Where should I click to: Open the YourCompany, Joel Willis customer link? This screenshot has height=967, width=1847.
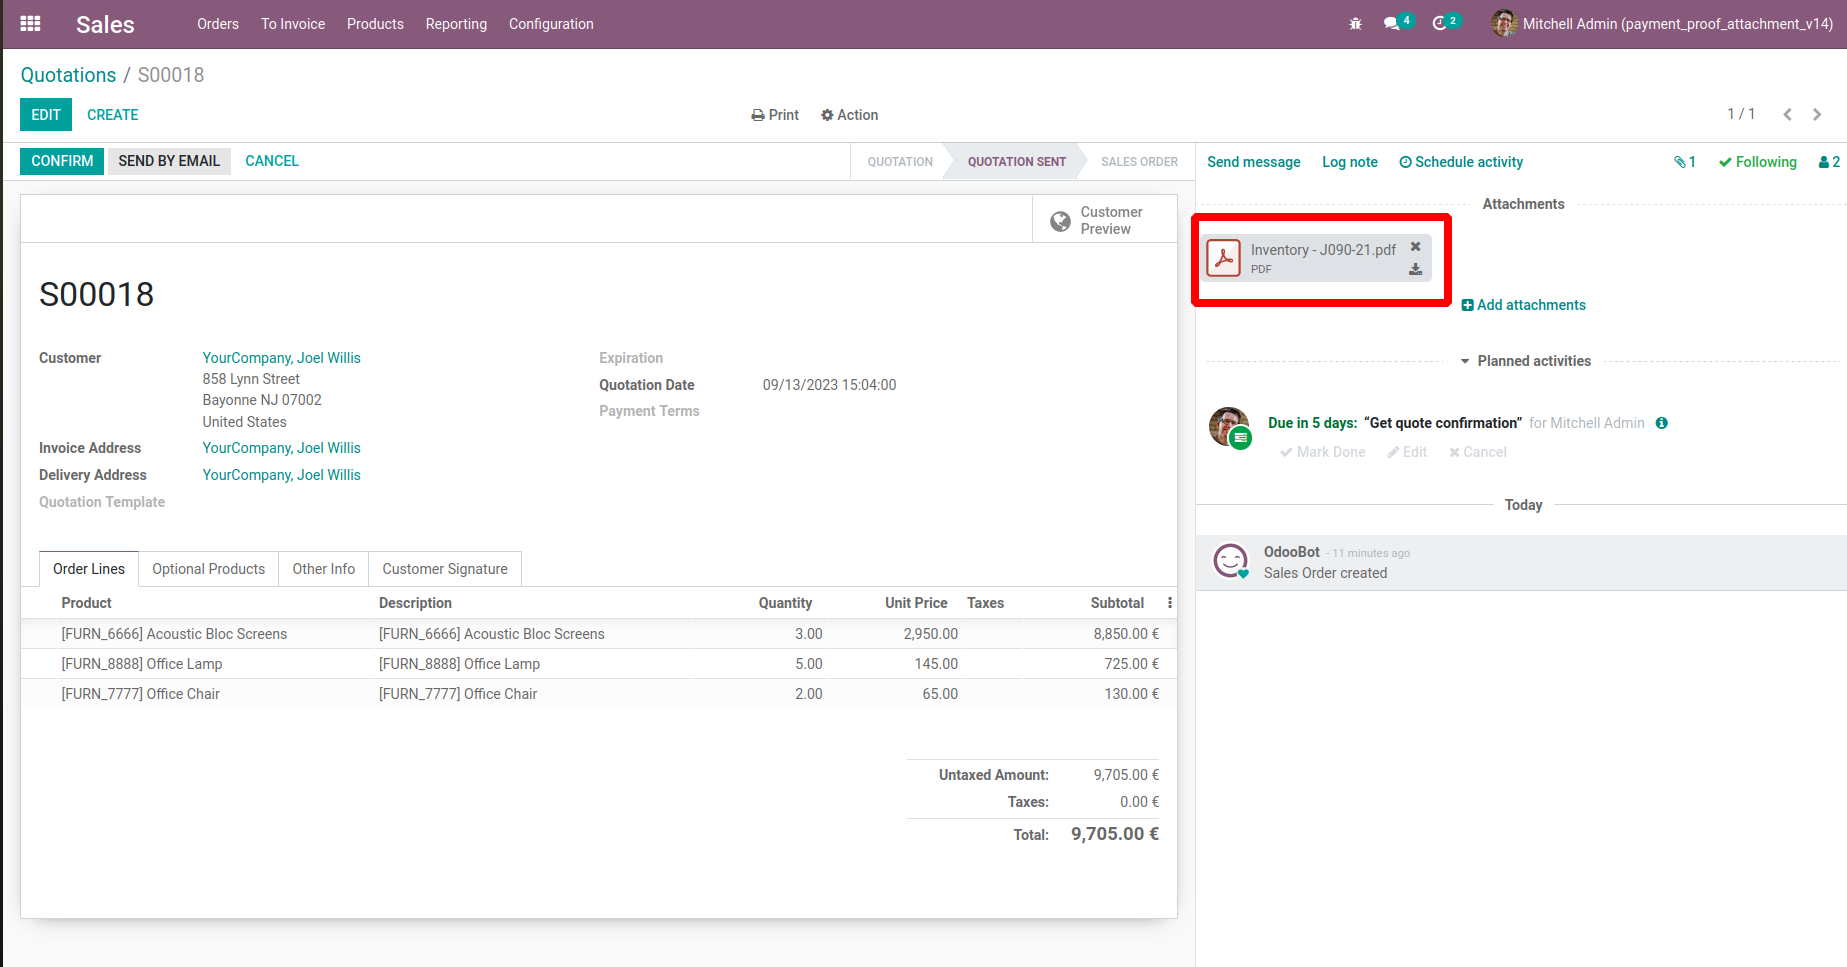click(281, 358)
